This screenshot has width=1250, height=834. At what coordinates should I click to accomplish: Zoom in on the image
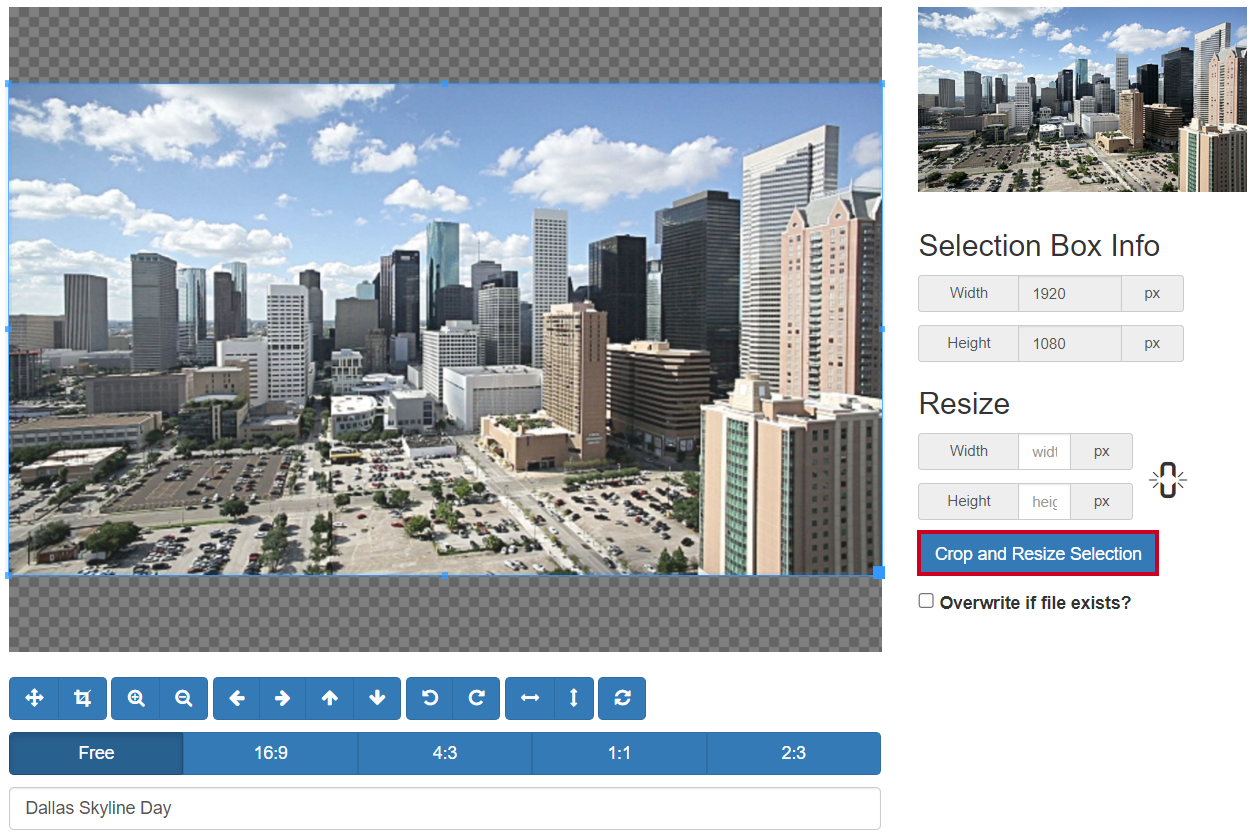click(136, 698)
